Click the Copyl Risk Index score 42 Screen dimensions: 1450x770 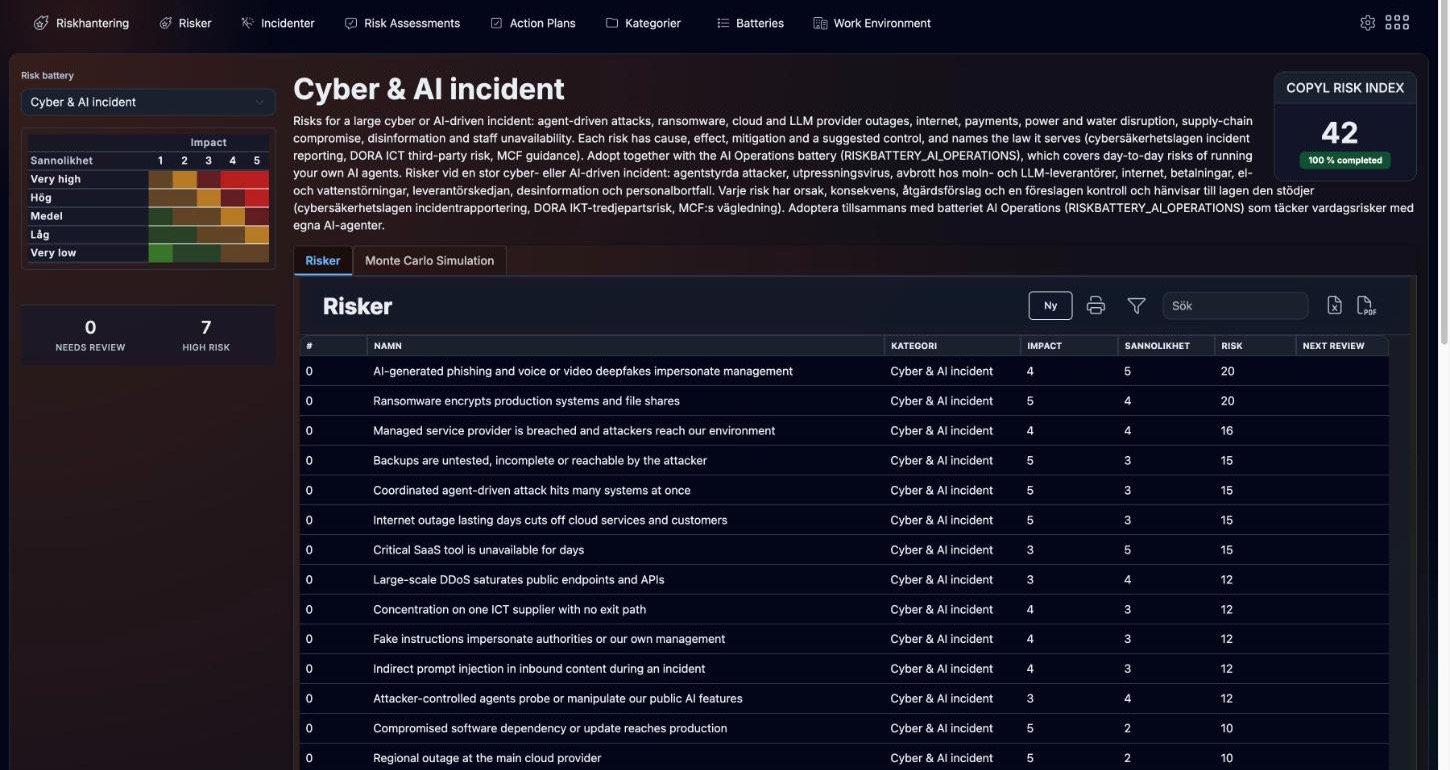coord(1339,132)
